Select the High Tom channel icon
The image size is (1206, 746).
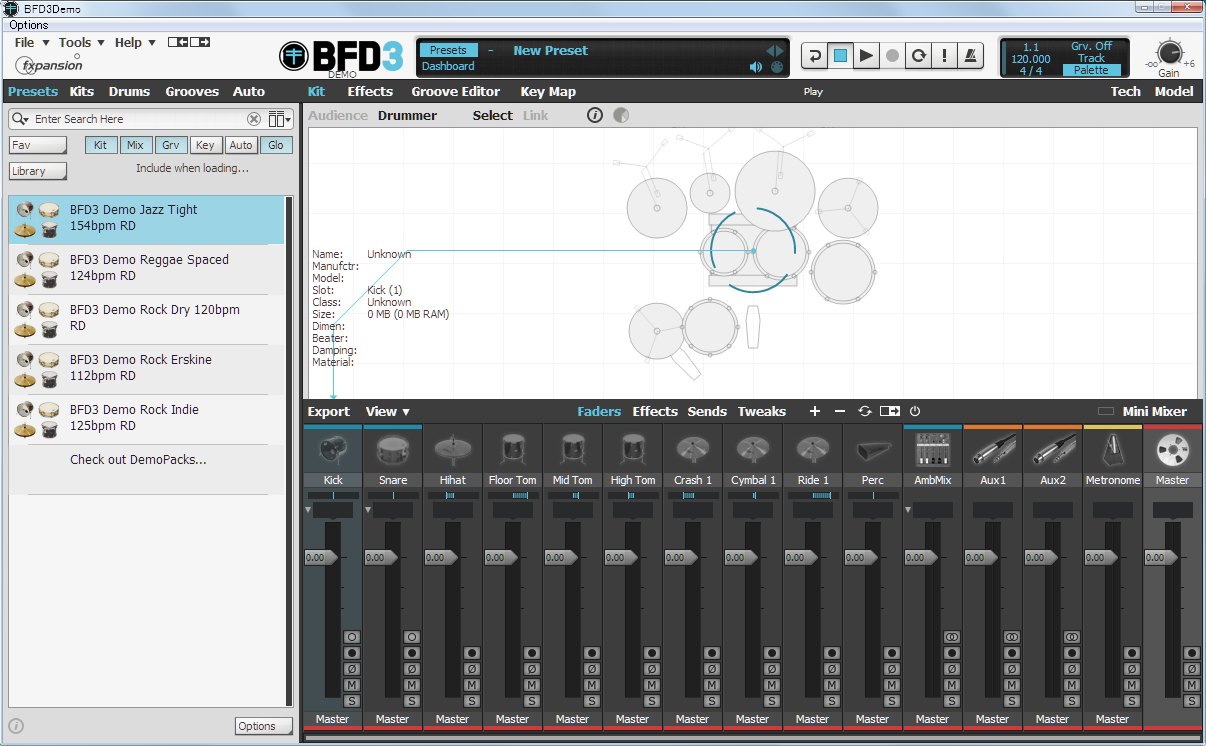pos(632,451)
